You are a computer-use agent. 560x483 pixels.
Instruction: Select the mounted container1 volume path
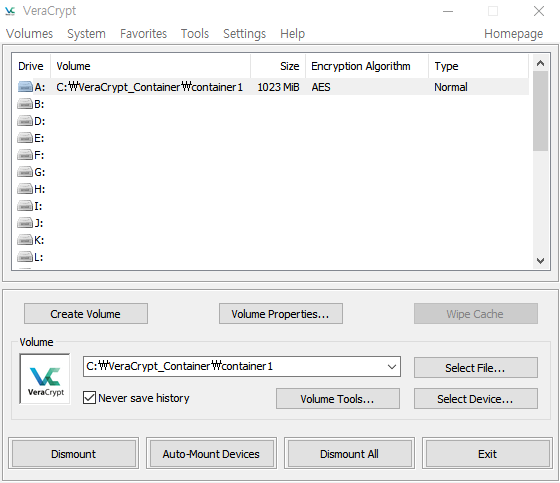point(150,87)
